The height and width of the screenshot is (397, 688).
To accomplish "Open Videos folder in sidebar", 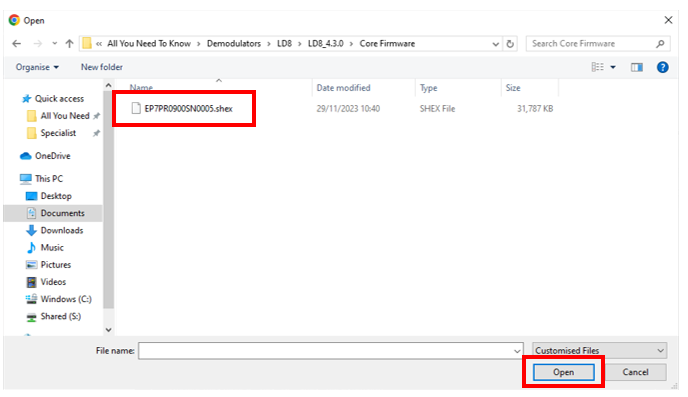I will tap(53, 282).
